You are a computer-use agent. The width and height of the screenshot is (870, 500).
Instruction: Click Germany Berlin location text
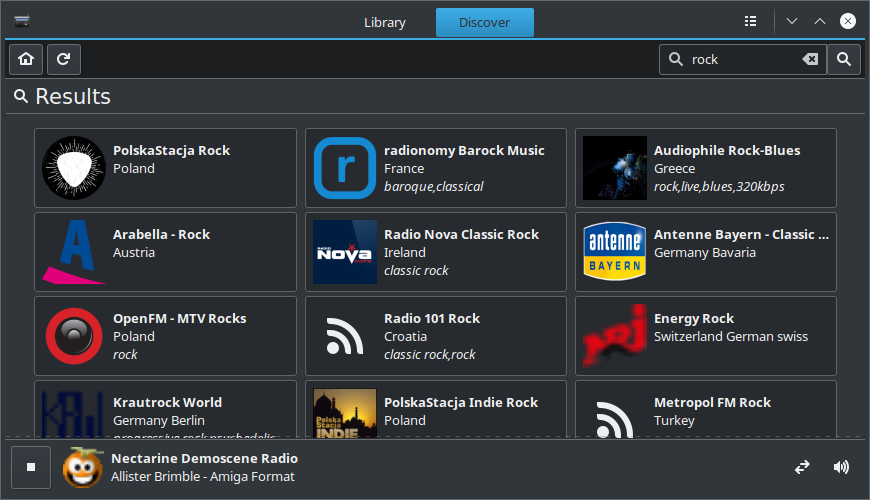[159, 421]
